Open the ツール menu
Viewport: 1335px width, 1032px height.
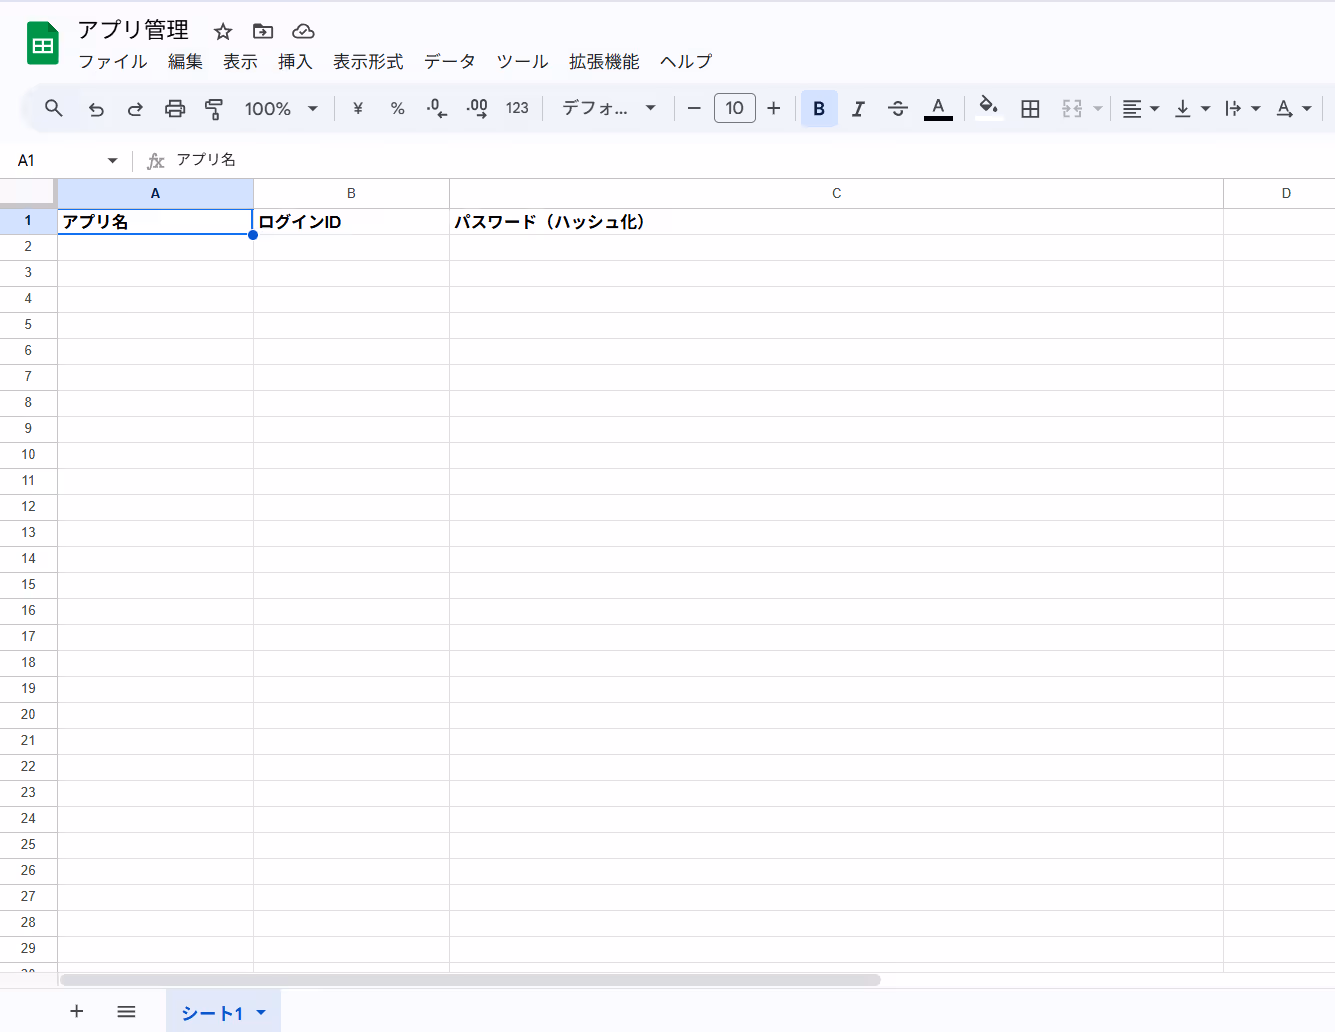point(522,61)
